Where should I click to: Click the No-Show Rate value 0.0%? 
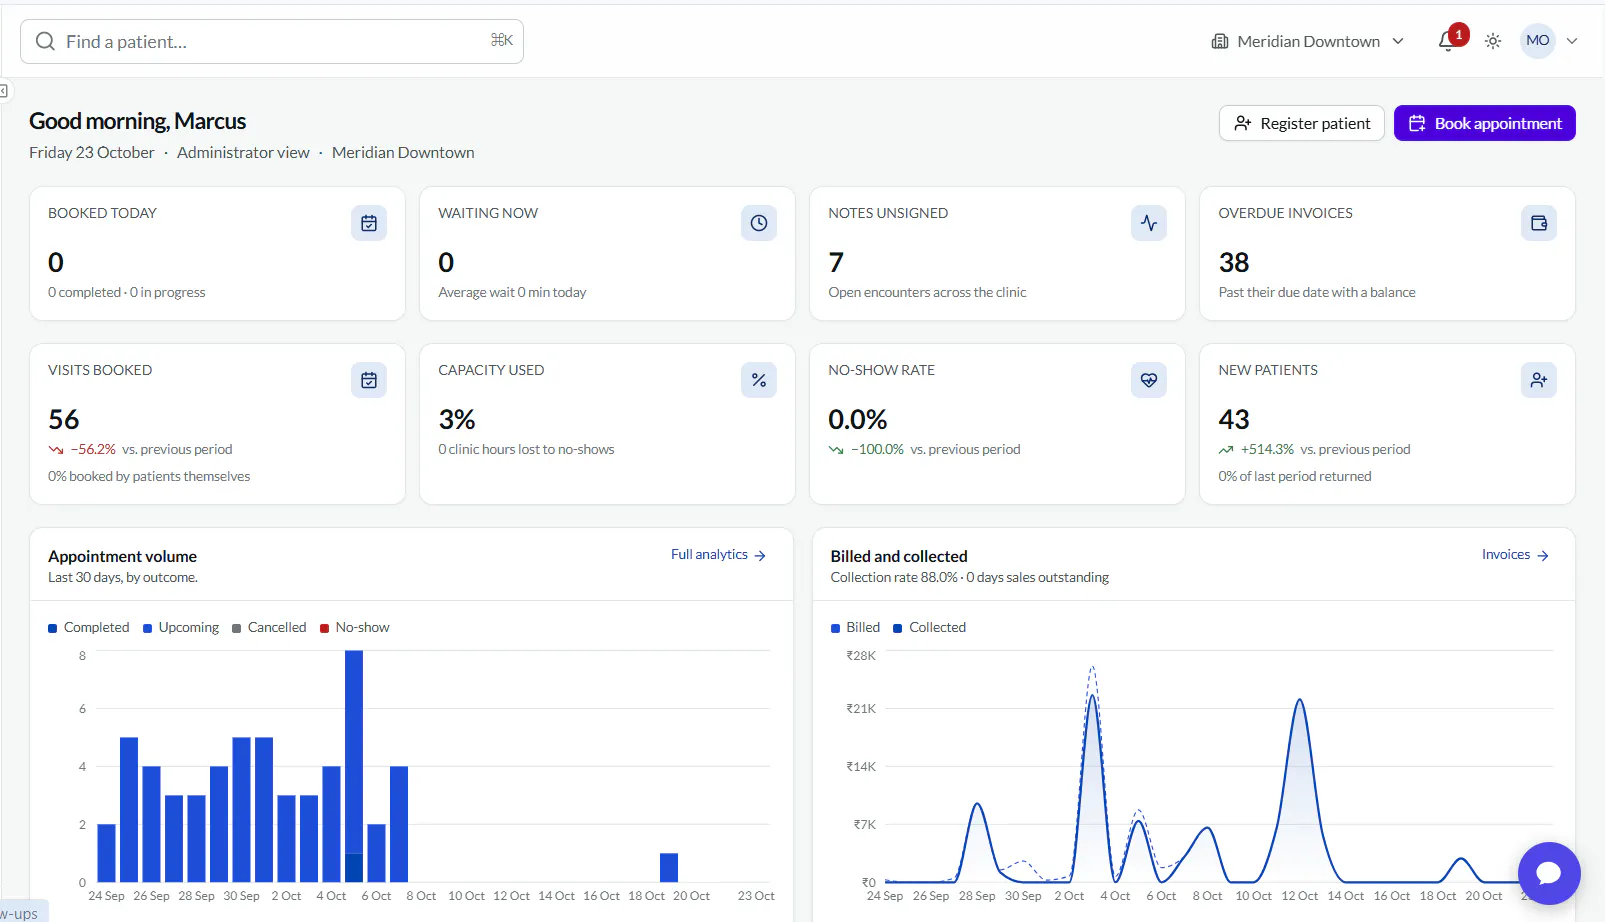[x=858, y=419]
